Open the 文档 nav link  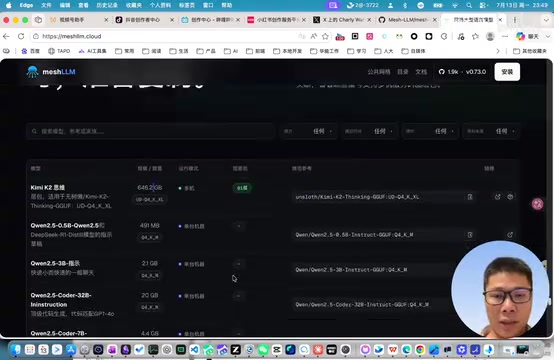pyautogui.click(x=421, y=72)
